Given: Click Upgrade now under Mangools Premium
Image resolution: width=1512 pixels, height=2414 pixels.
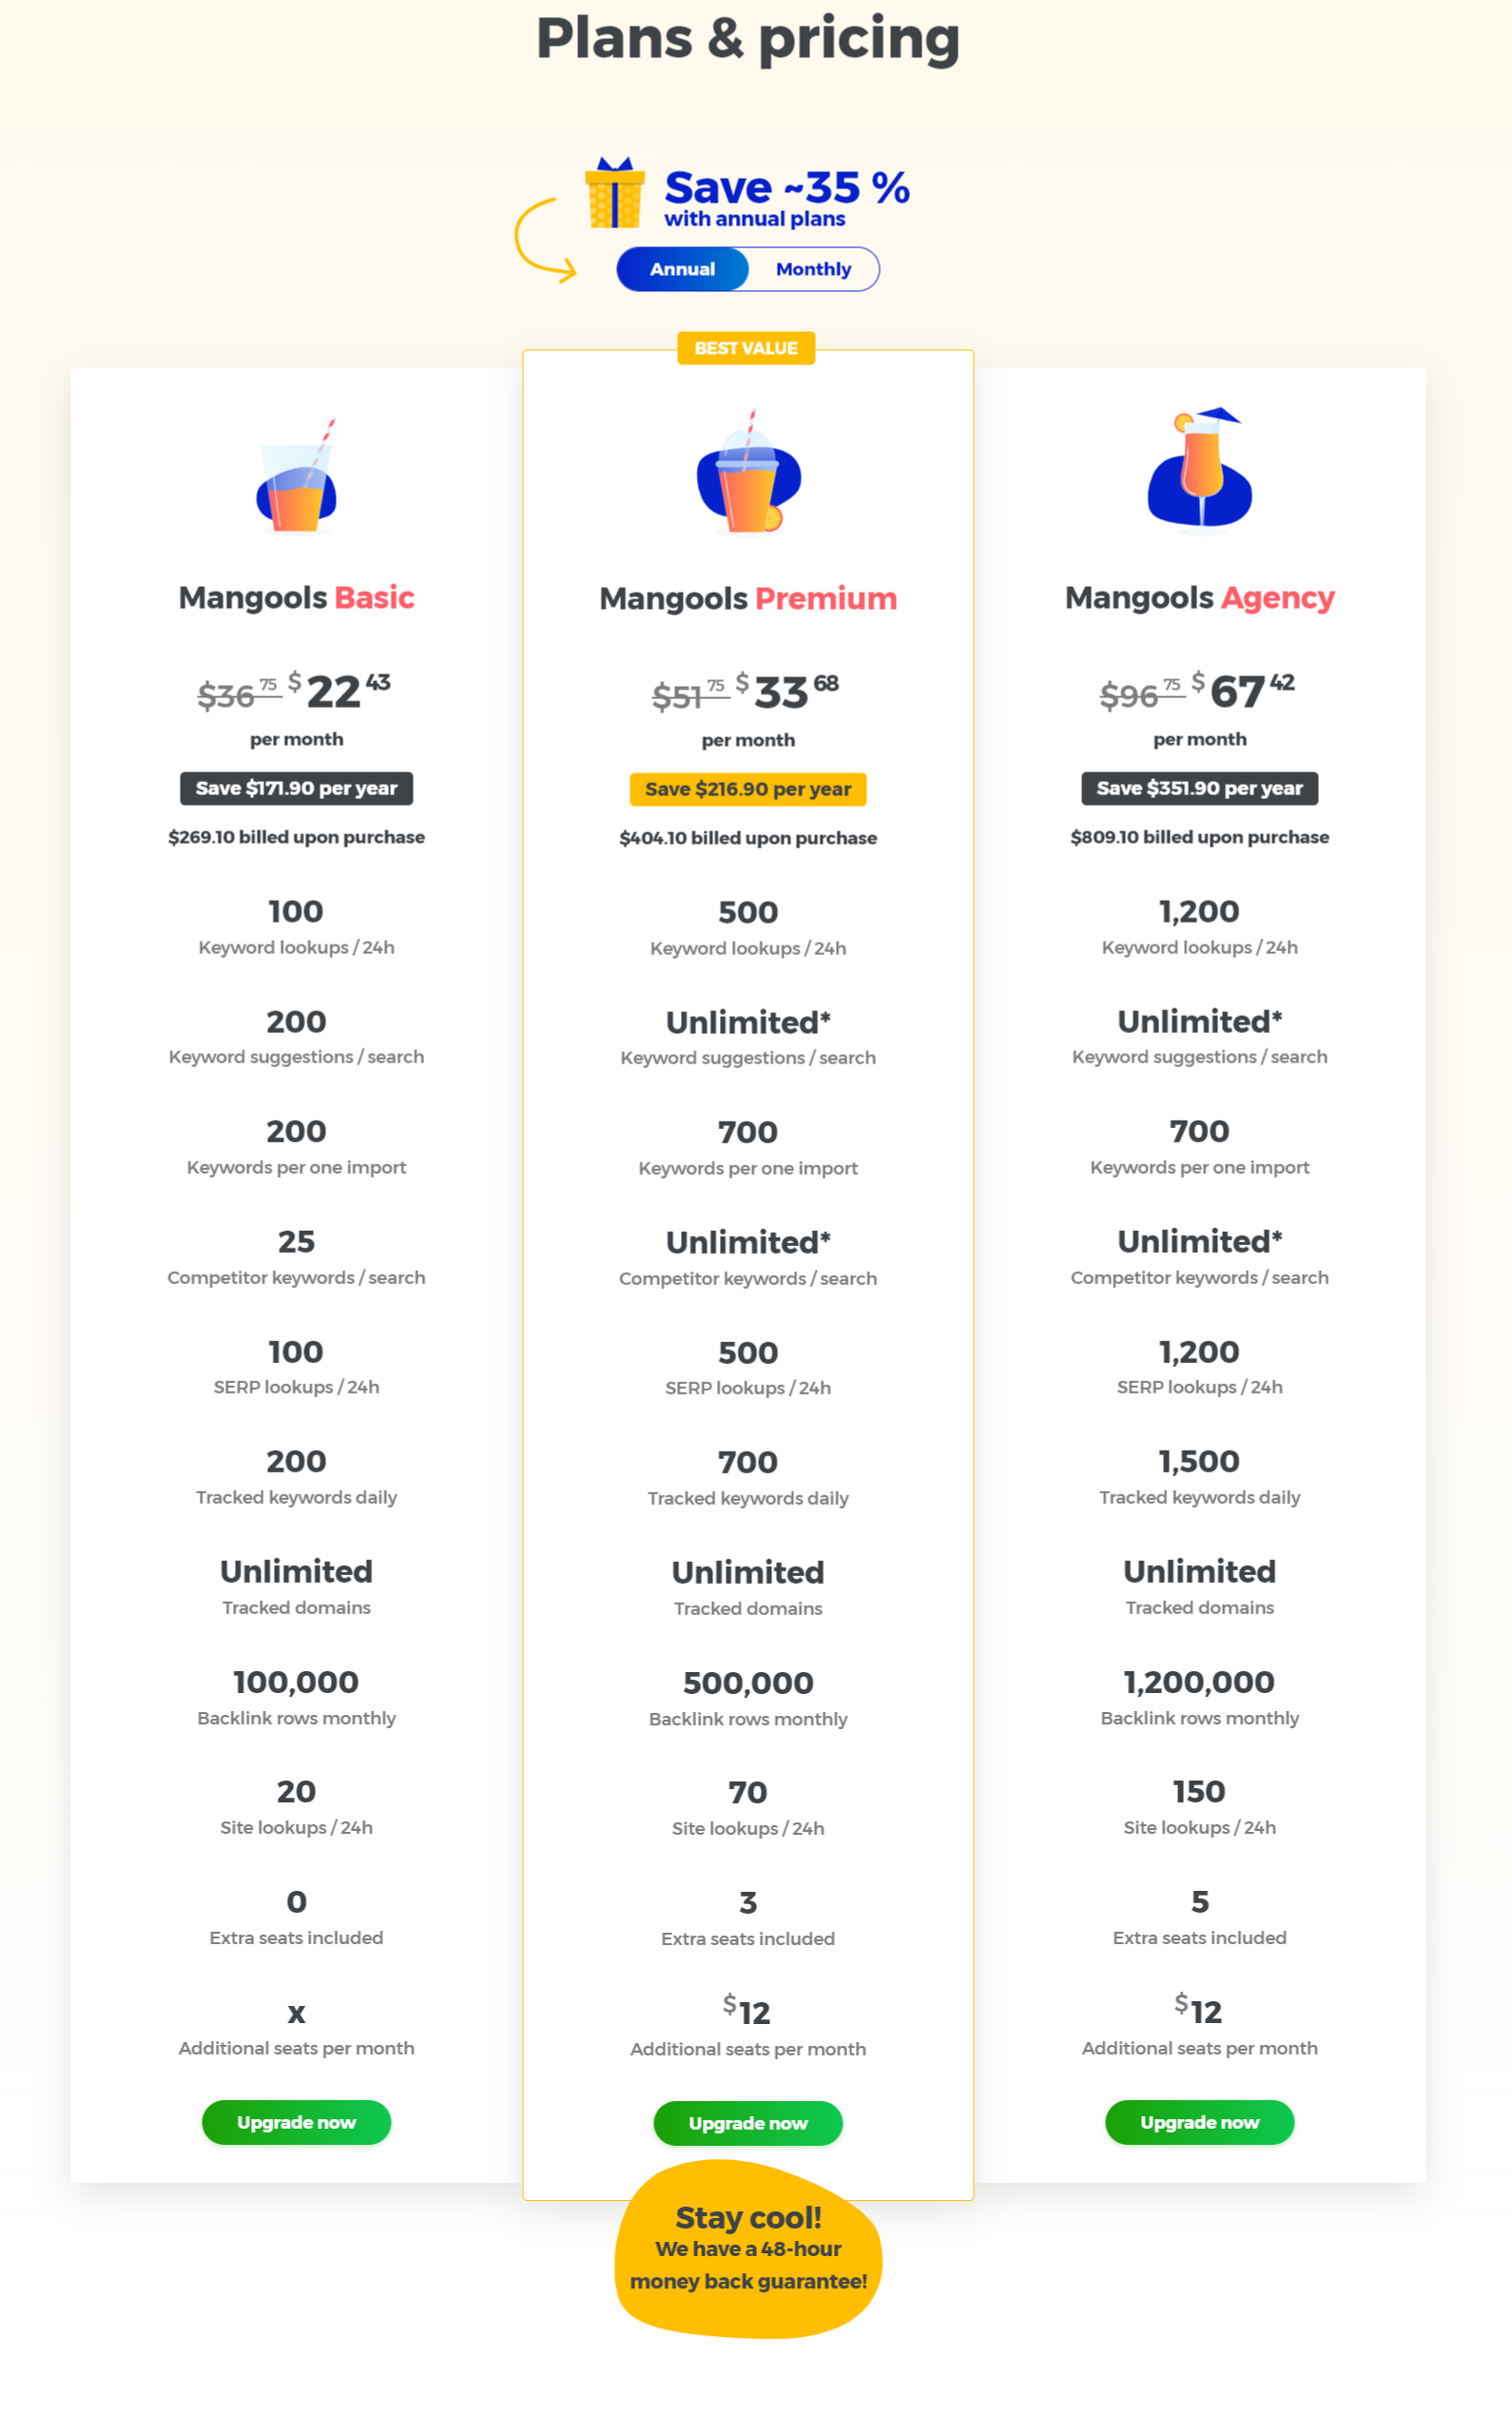Looking at the screenshot, I should [747, 2123].
